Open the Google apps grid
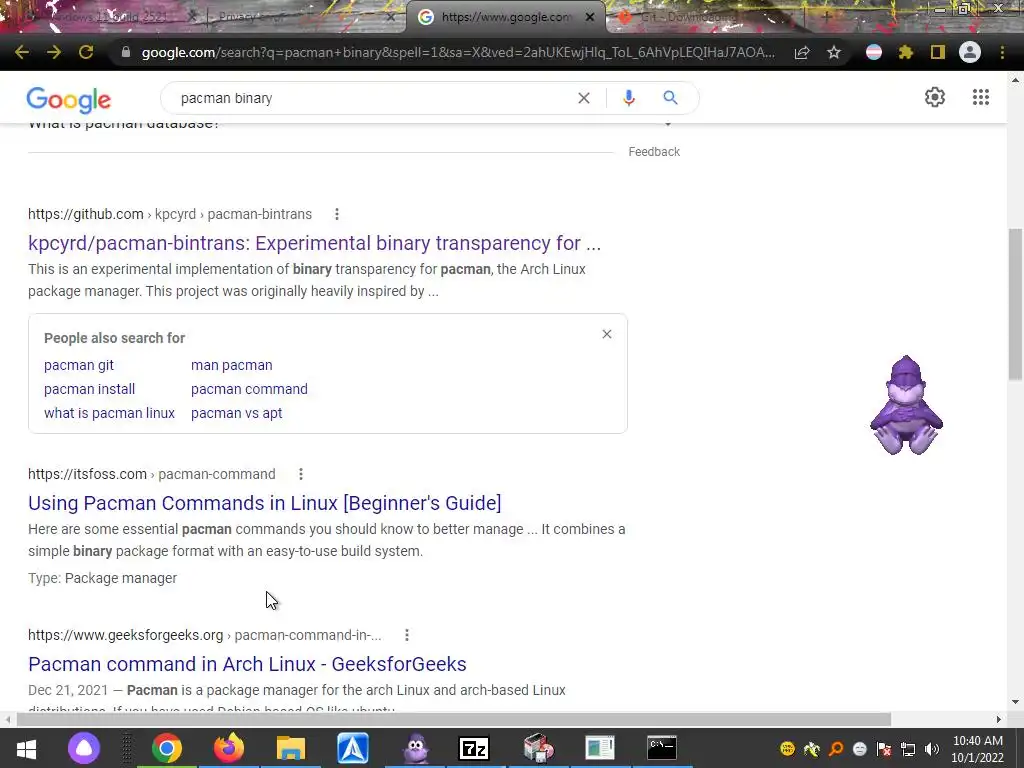 981,97
